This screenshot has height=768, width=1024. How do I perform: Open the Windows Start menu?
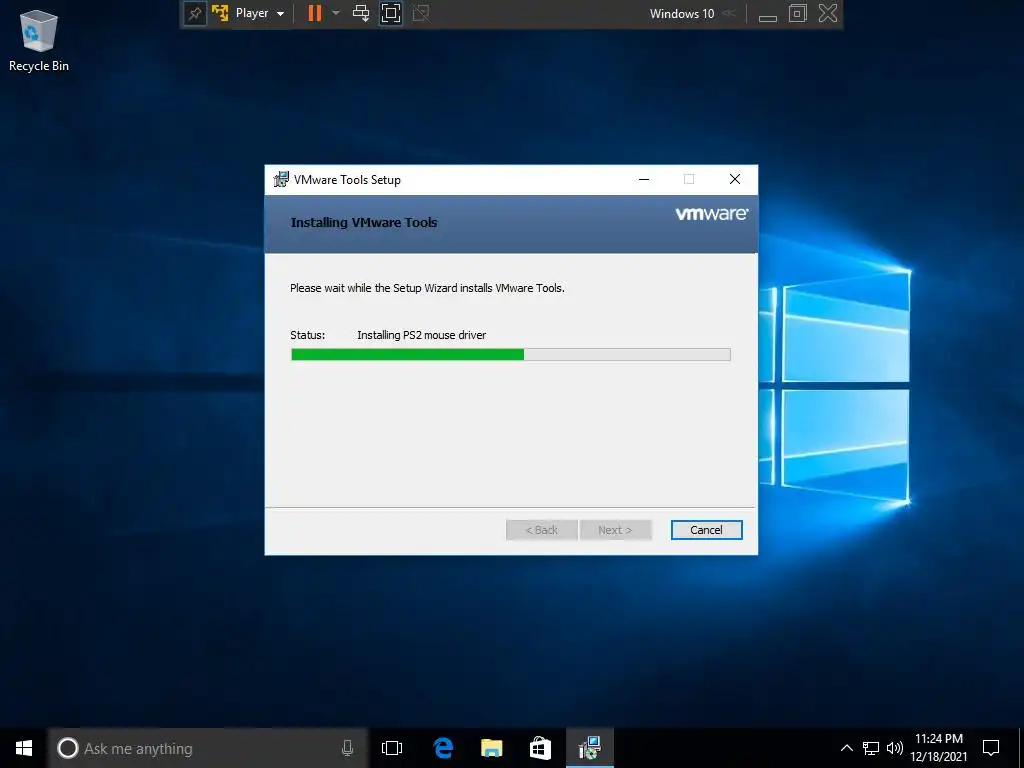tap(24, 748)
